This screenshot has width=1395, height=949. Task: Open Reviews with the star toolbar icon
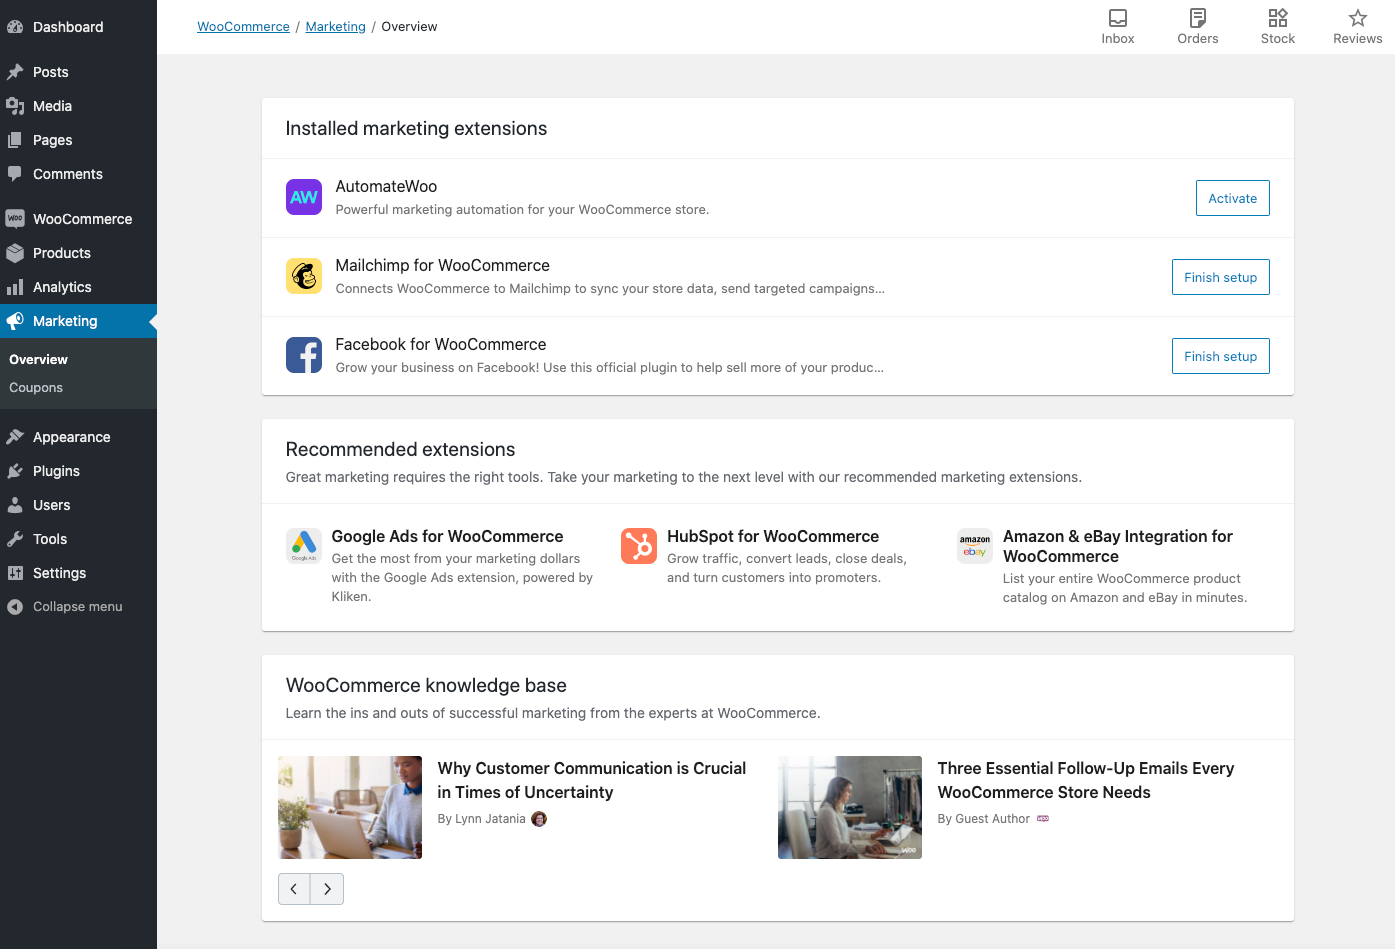coord(1357,26)
